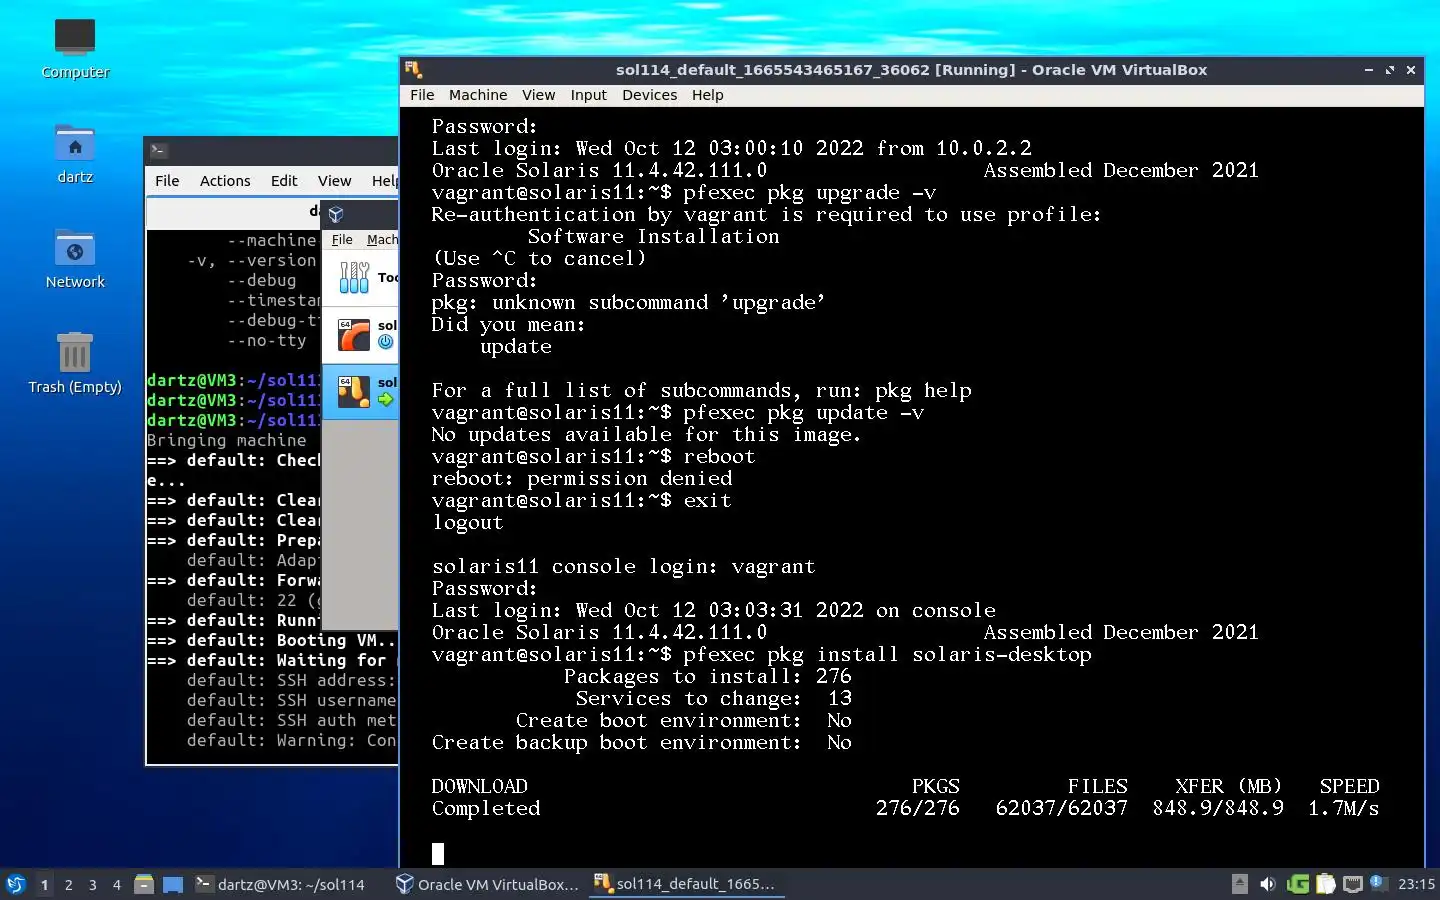Click the clock showing 23:15
Image resolution: width=1440 pixels, height=900 pixels.
pyautogui.click(x=1416, y=884)
